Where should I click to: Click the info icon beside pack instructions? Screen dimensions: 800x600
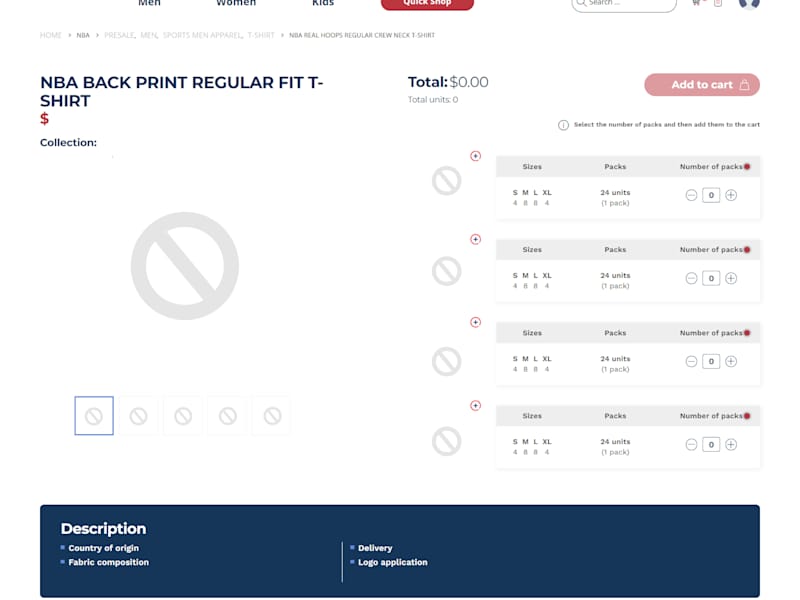click(x=563, y=125)
